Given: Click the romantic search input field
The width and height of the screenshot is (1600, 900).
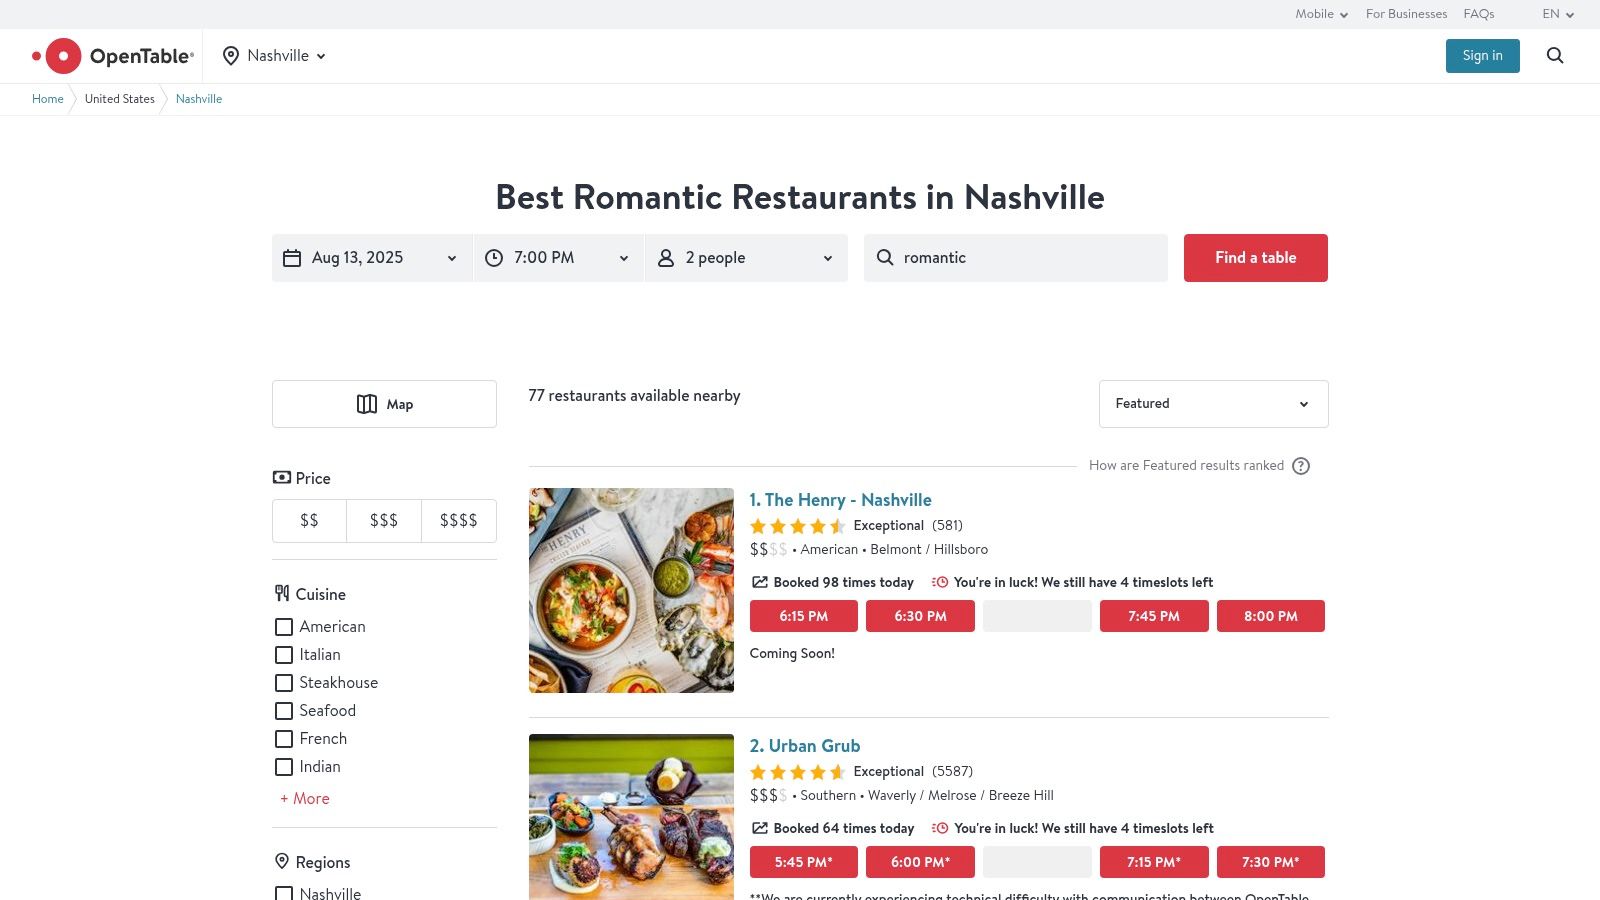Looking at the screenshot, I should pyautogui.click(x=1016, y=258).
